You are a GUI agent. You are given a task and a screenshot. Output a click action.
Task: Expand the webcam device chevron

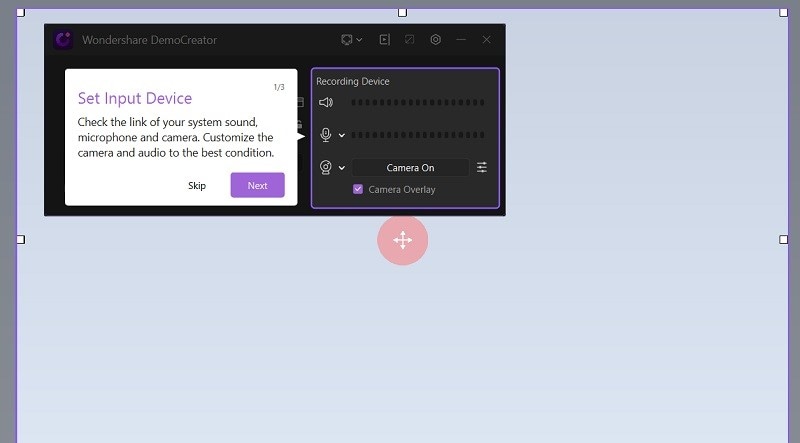pyautogui.click(x=342, y=167)
